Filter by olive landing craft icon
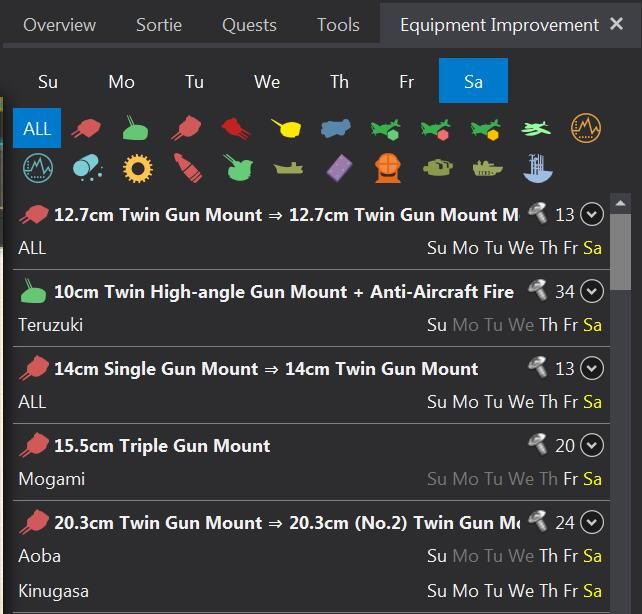 tap(288, 168)
